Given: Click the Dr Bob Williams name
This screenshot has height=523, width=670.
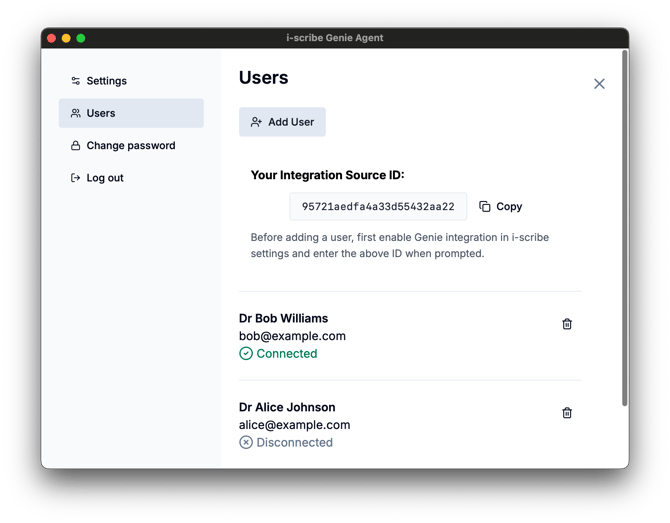Looking at the screenshot, I should pyautogui.click(x=284, y=318).
